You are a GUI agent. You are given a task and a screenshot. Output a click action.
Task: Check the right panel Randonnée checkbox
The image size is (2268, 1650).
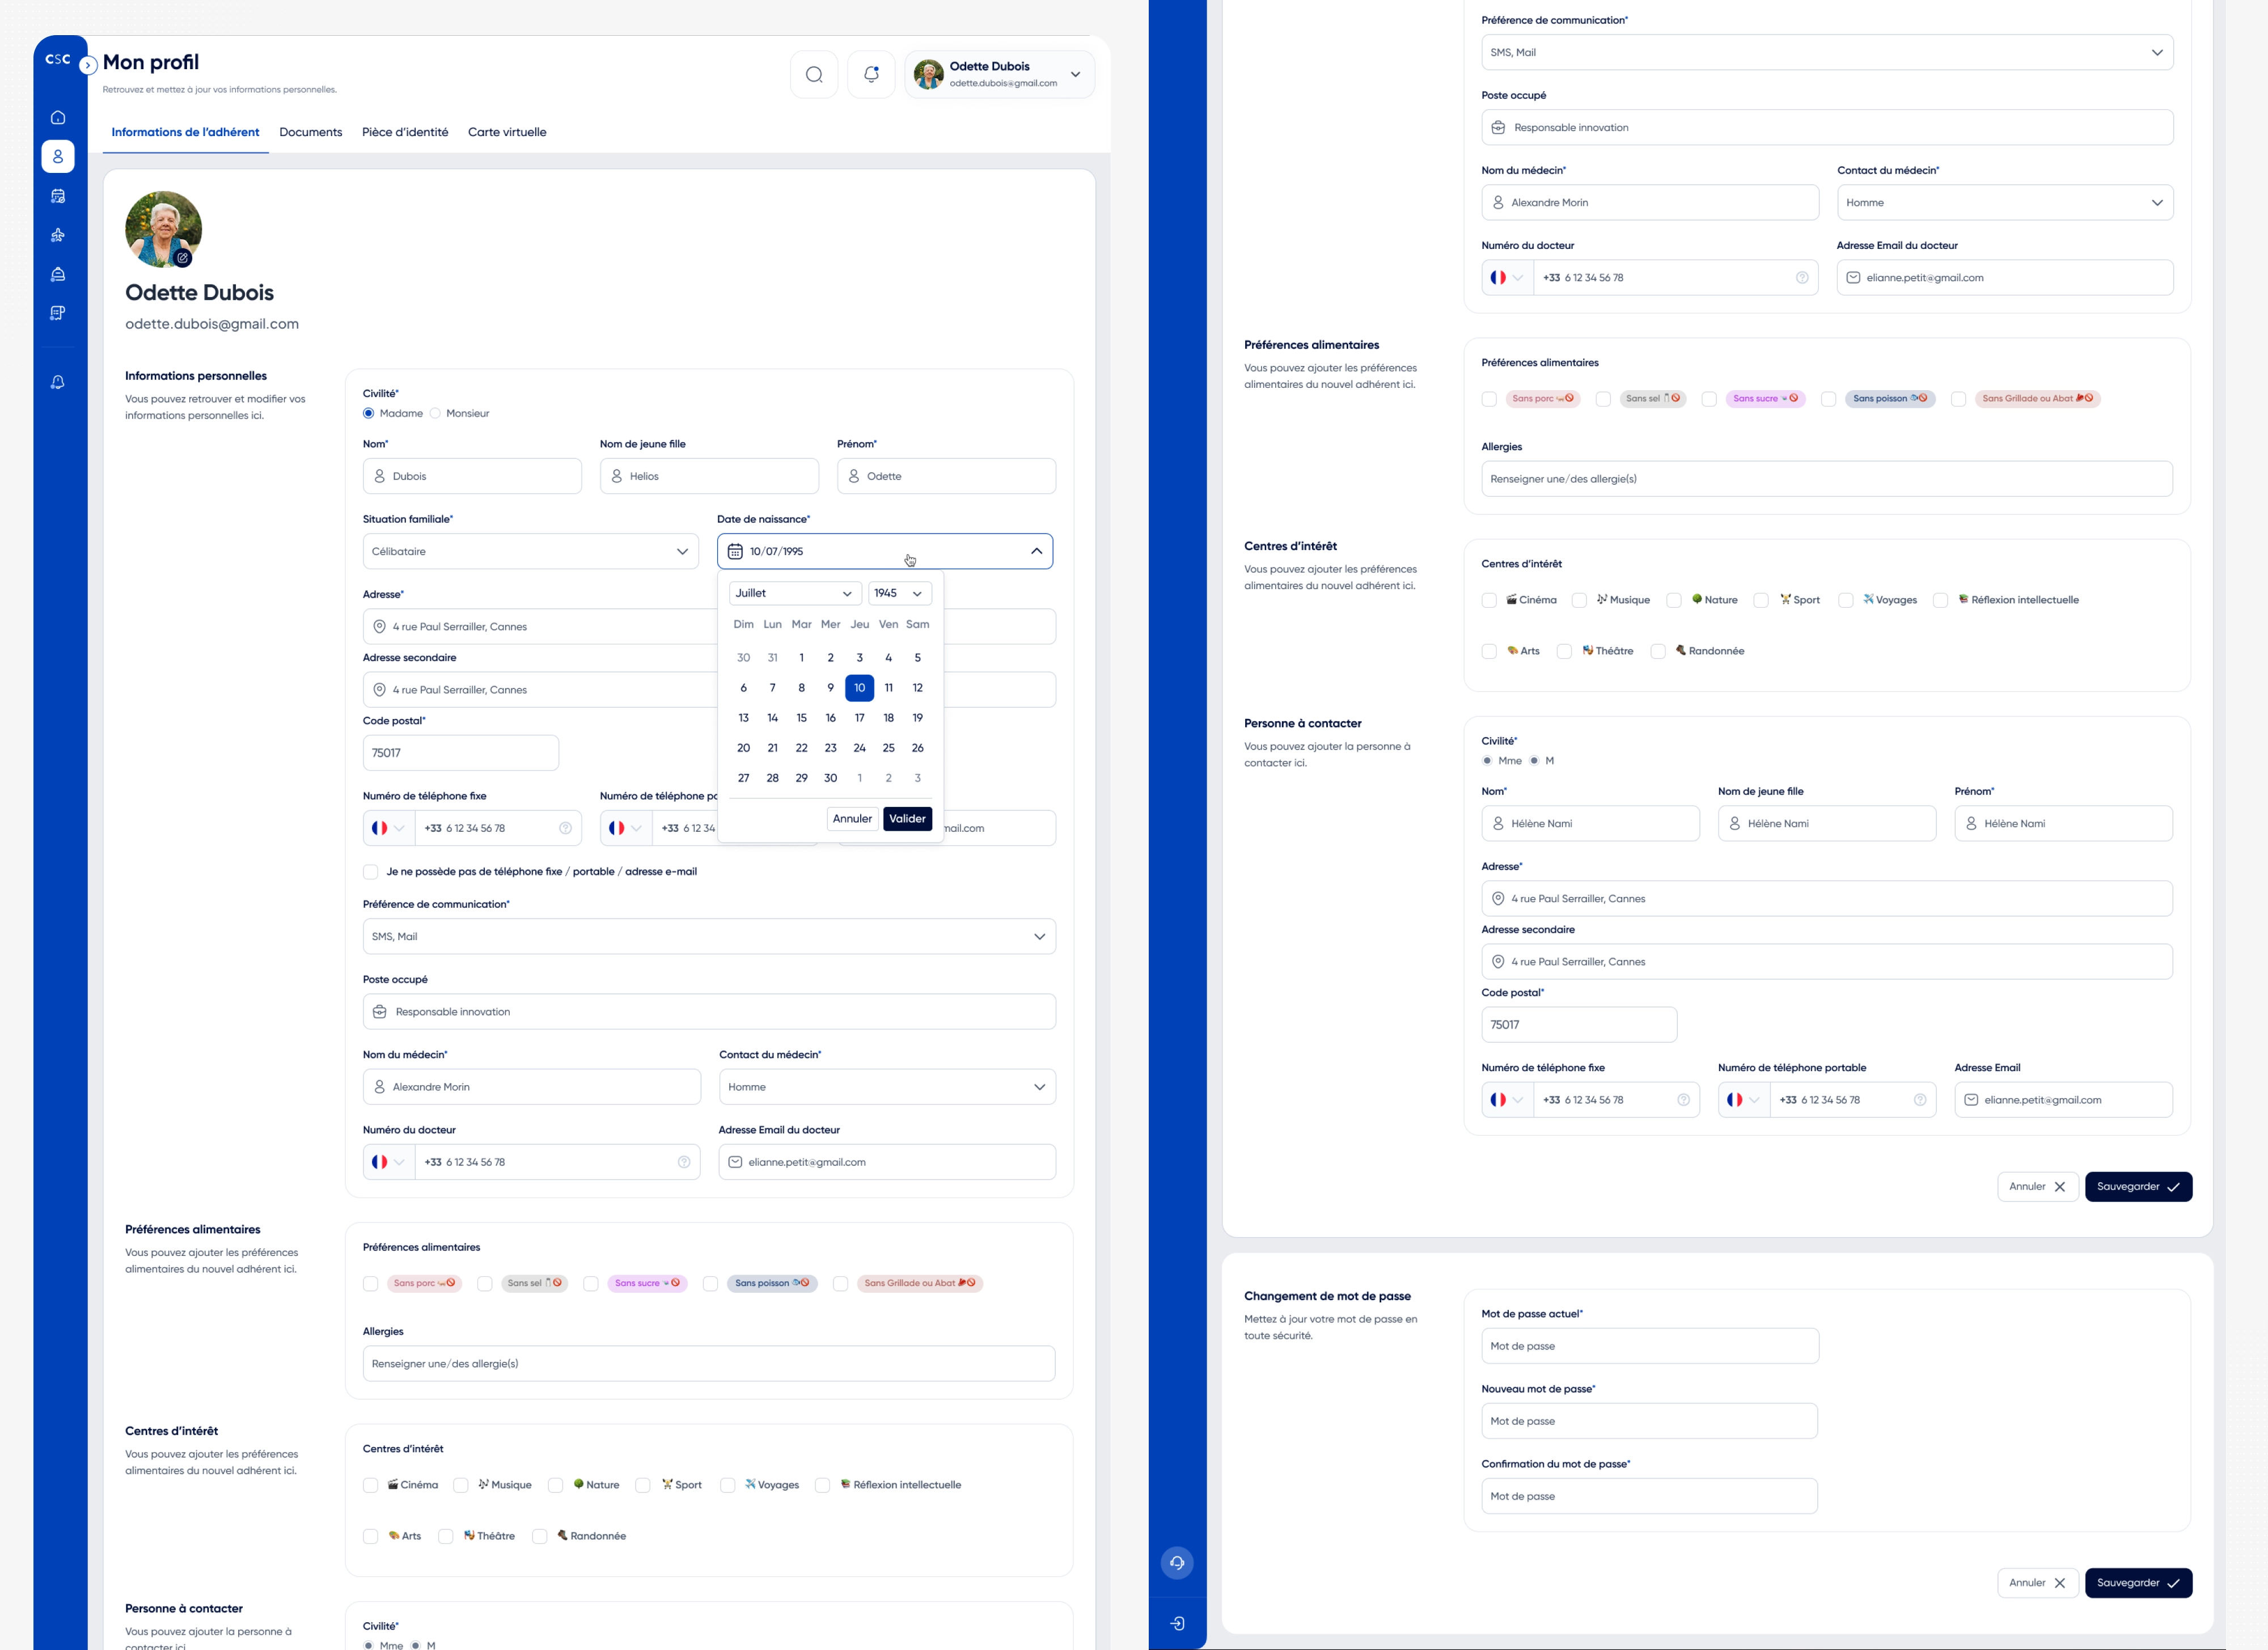point(1658,652)
